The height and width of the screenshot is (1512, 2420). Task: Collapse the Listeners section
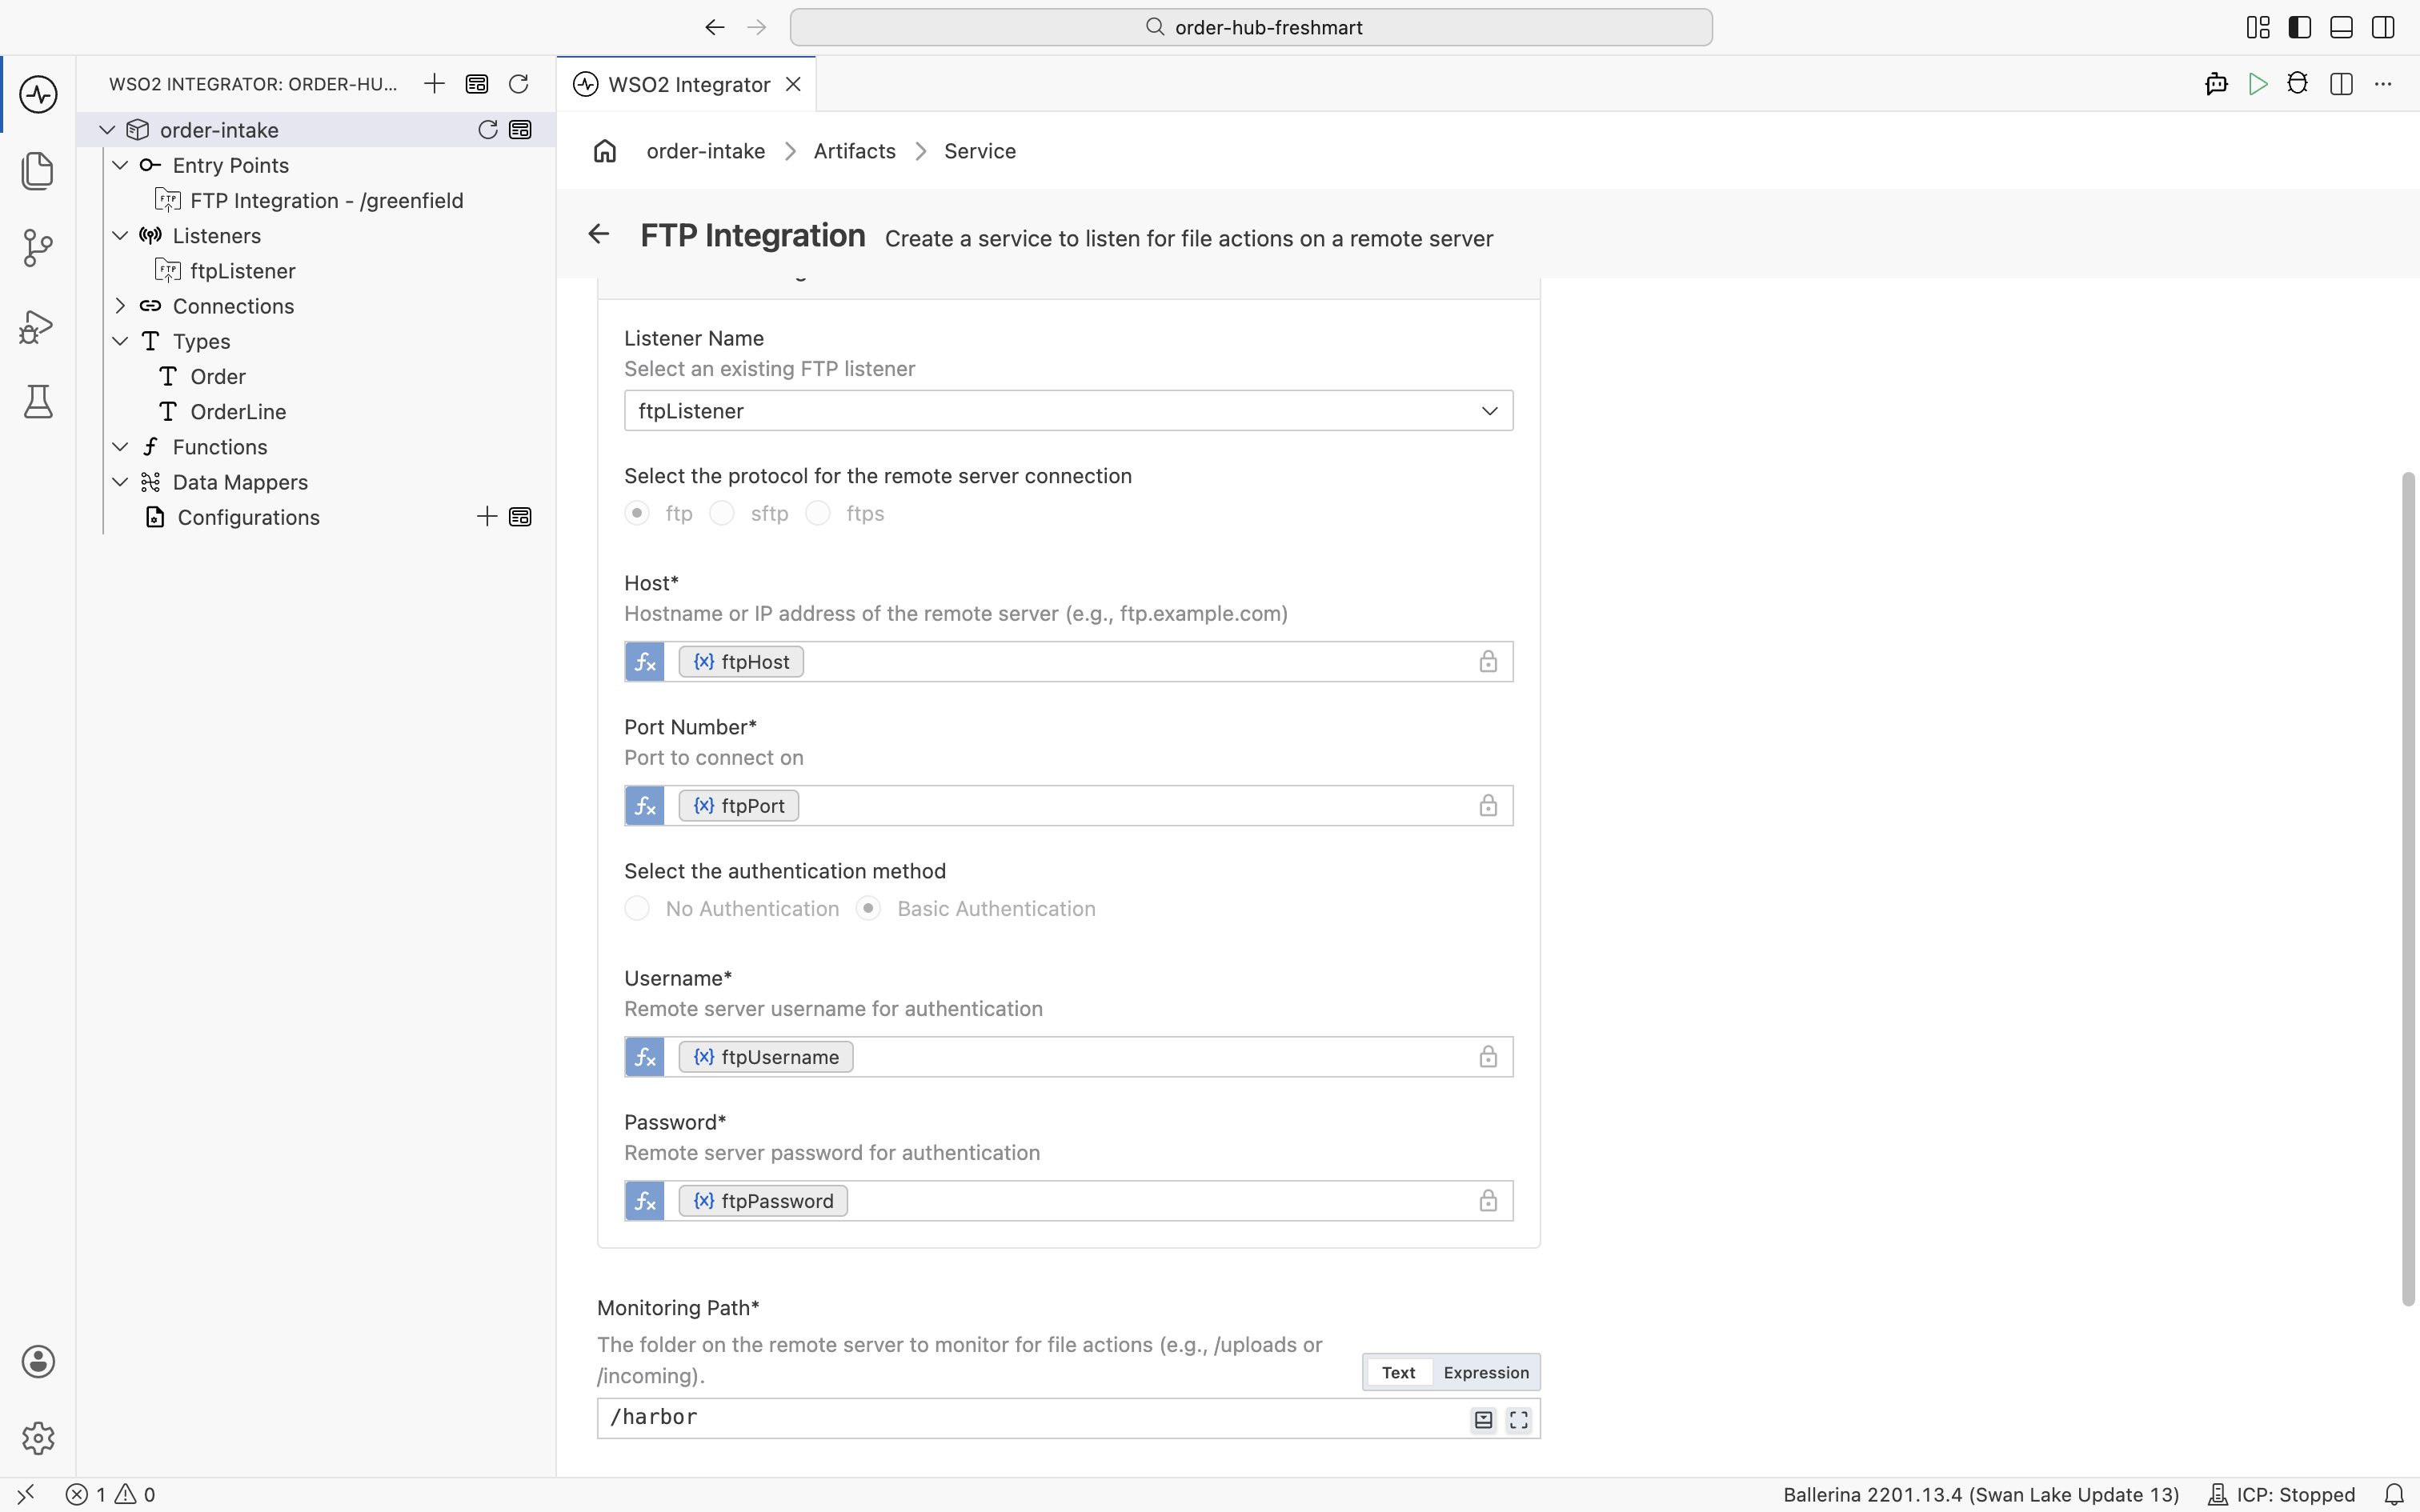coord(120,236)
